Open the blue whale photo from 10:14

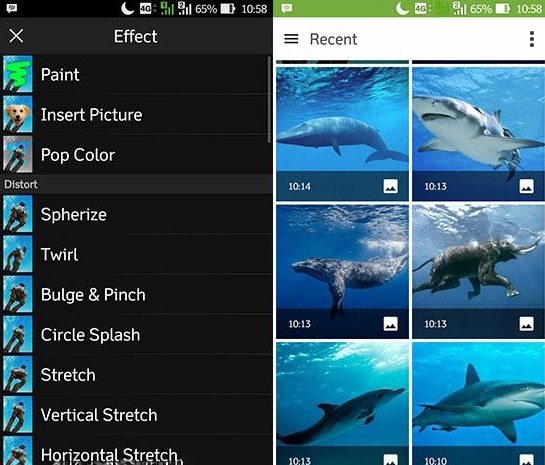coord(342,134)
